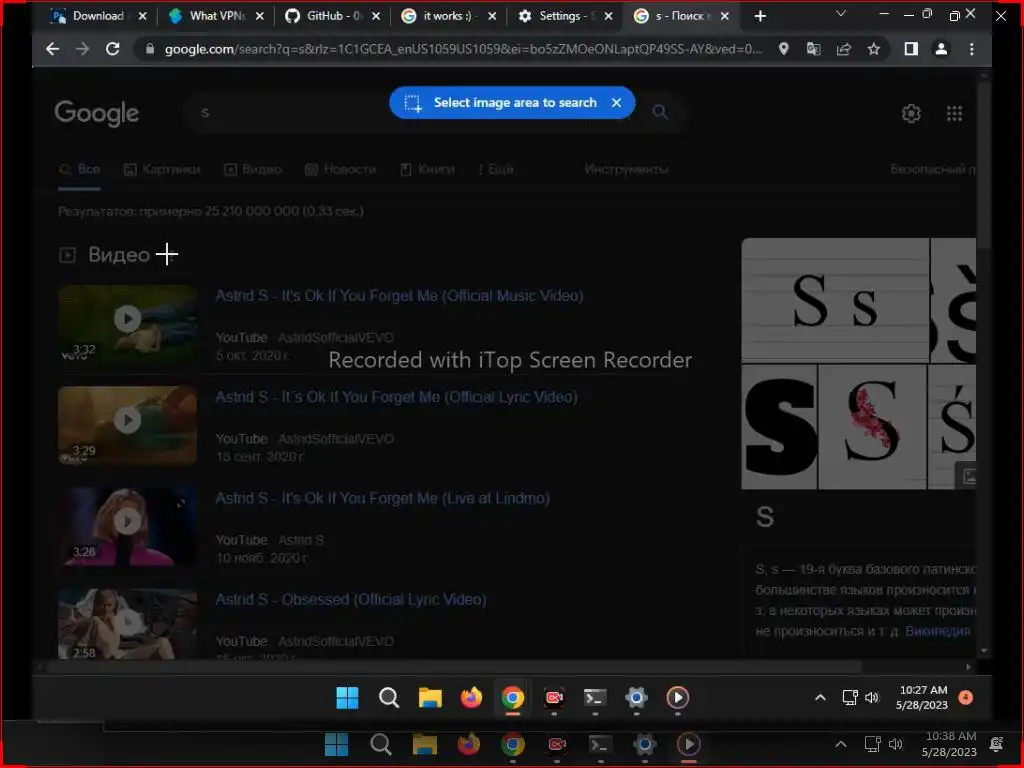This screenshot has height=768, width=1024.
Task: Open the Chrome three-dot menu
Action: (x=972, y=49)
